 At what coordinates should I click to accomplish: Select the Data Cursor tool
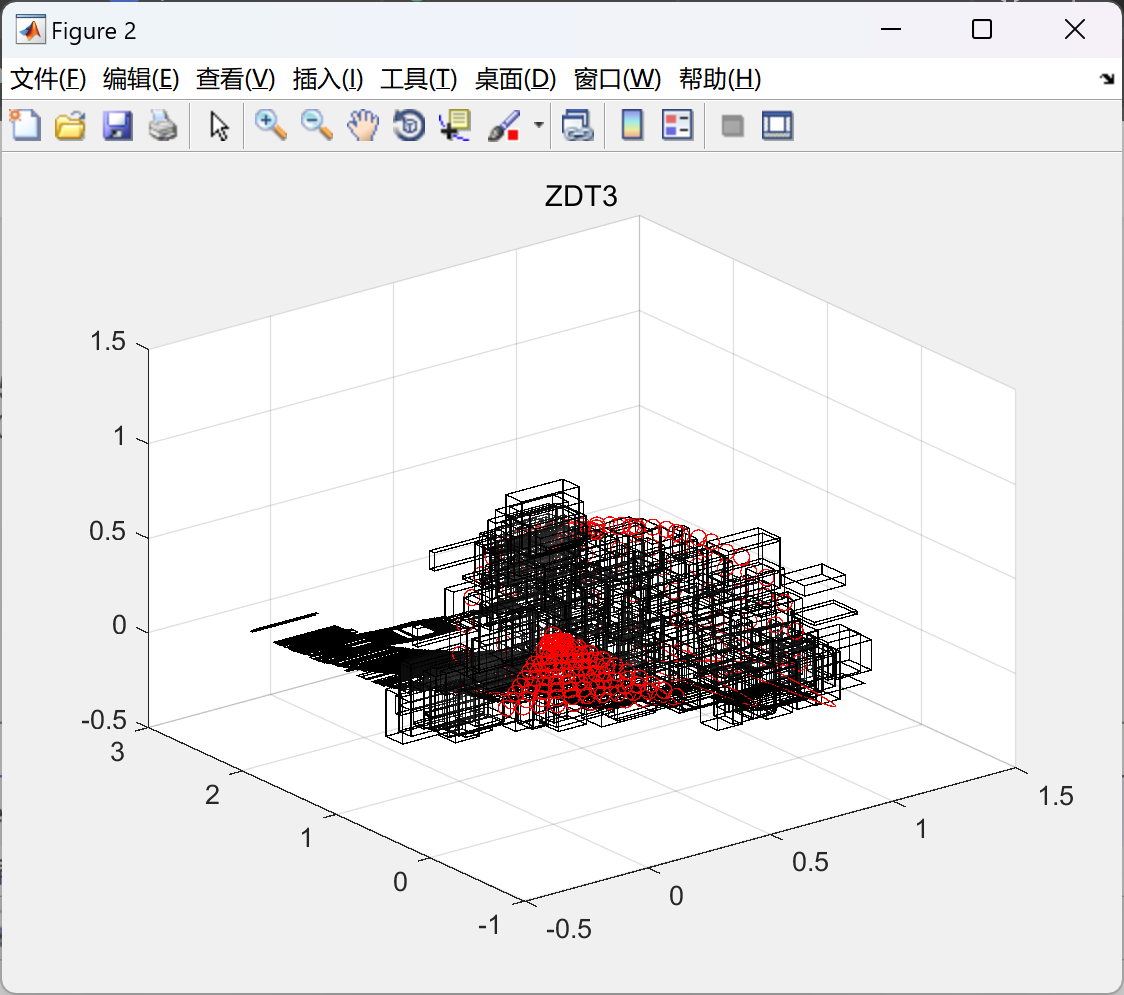pos(455,125)
